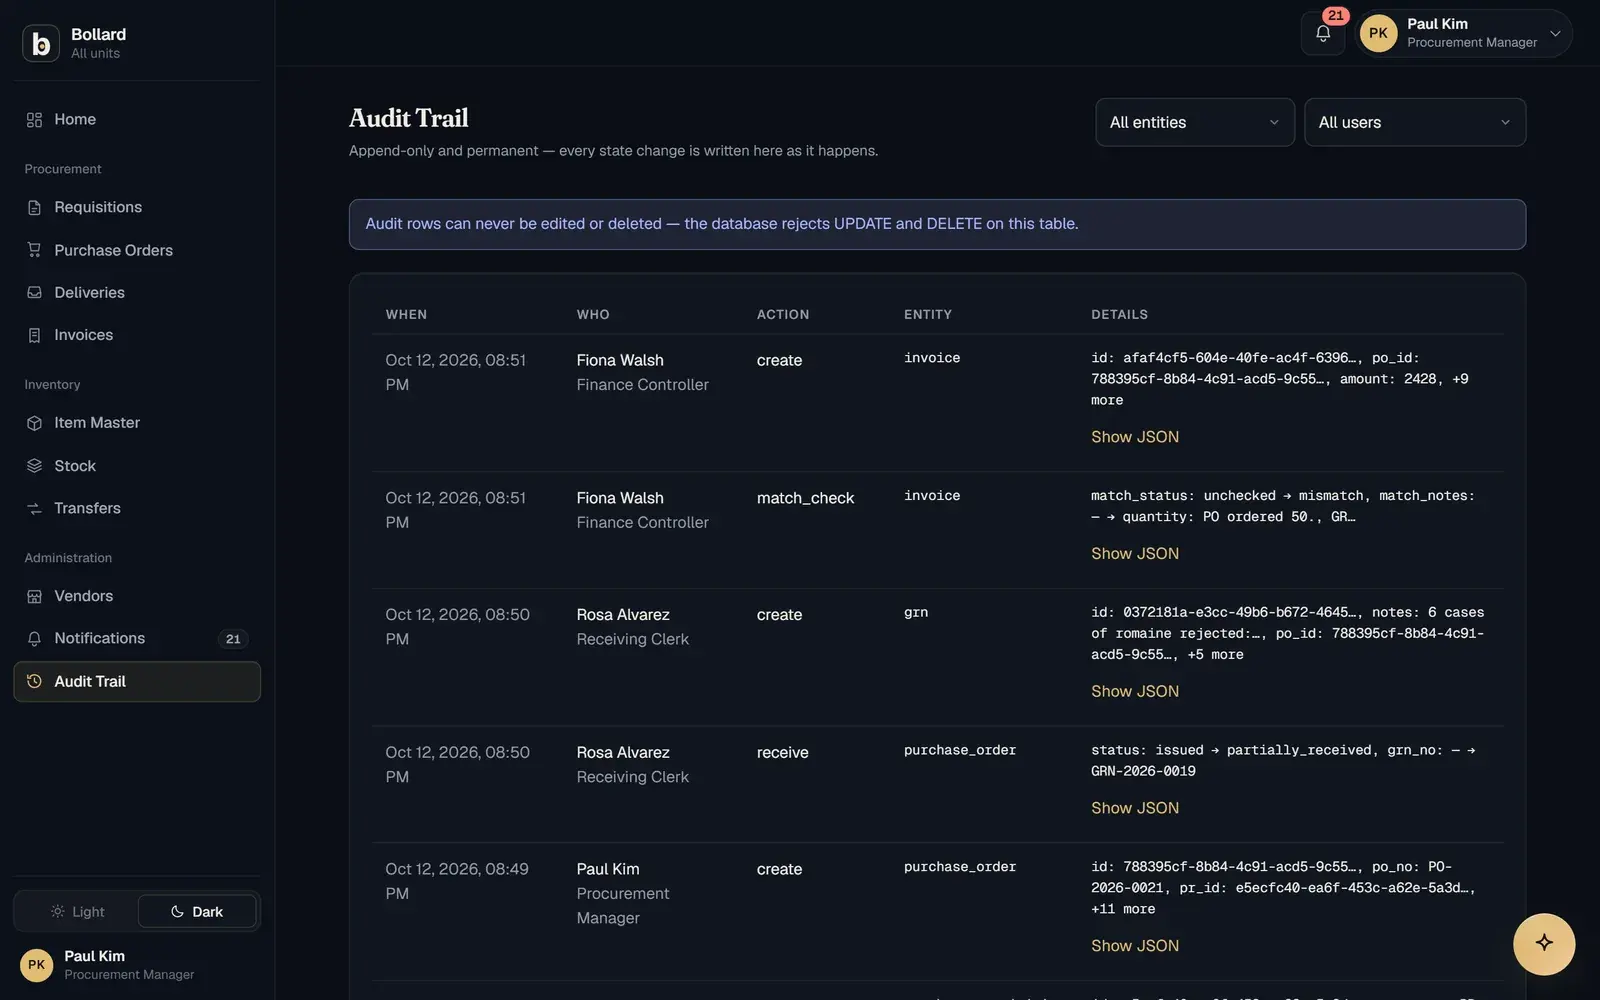Image resolution: width=1600 pixels, height=1000 pixels.
Task: Click the DETAILS column header
Action: [x=1119, y=314]
